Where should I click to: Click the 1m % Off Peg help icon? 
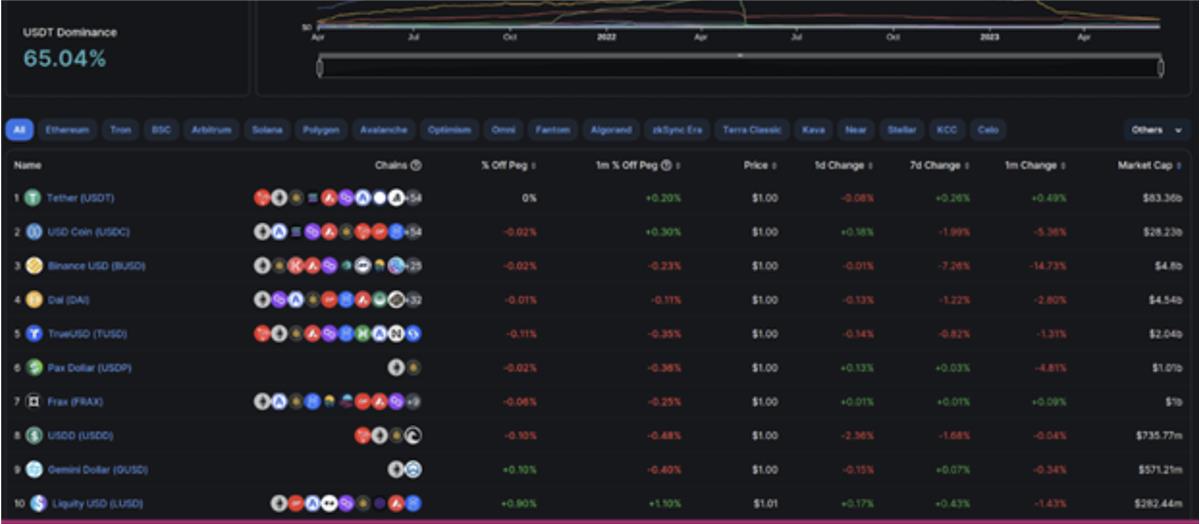(x=666, y=166)
